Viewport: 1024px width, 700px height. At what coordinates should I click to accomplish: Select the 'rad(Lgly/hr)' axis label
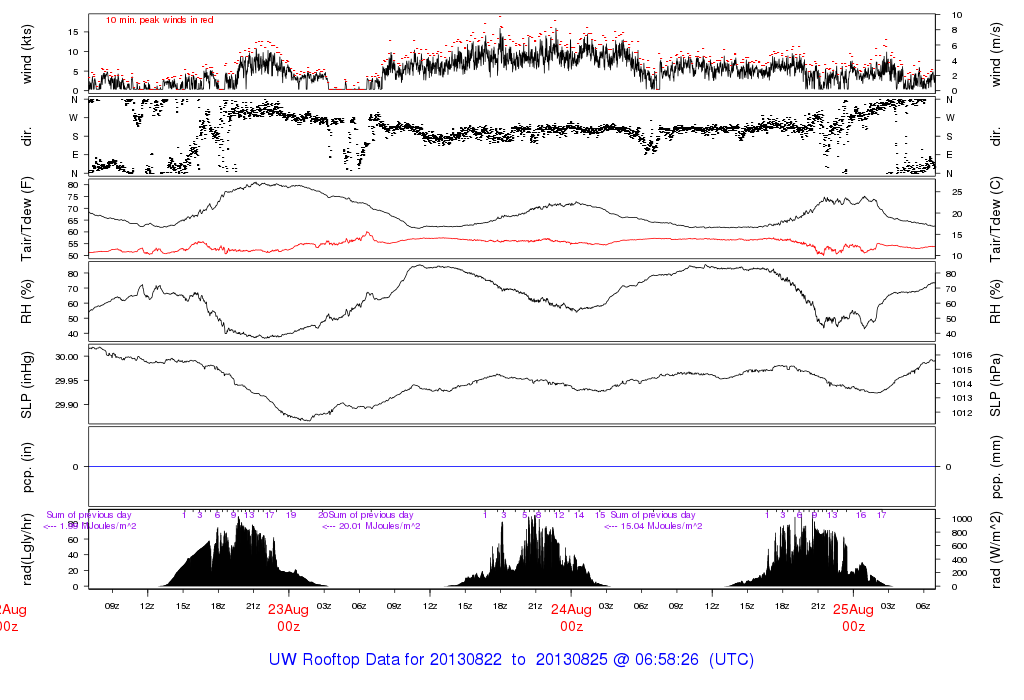27,549
